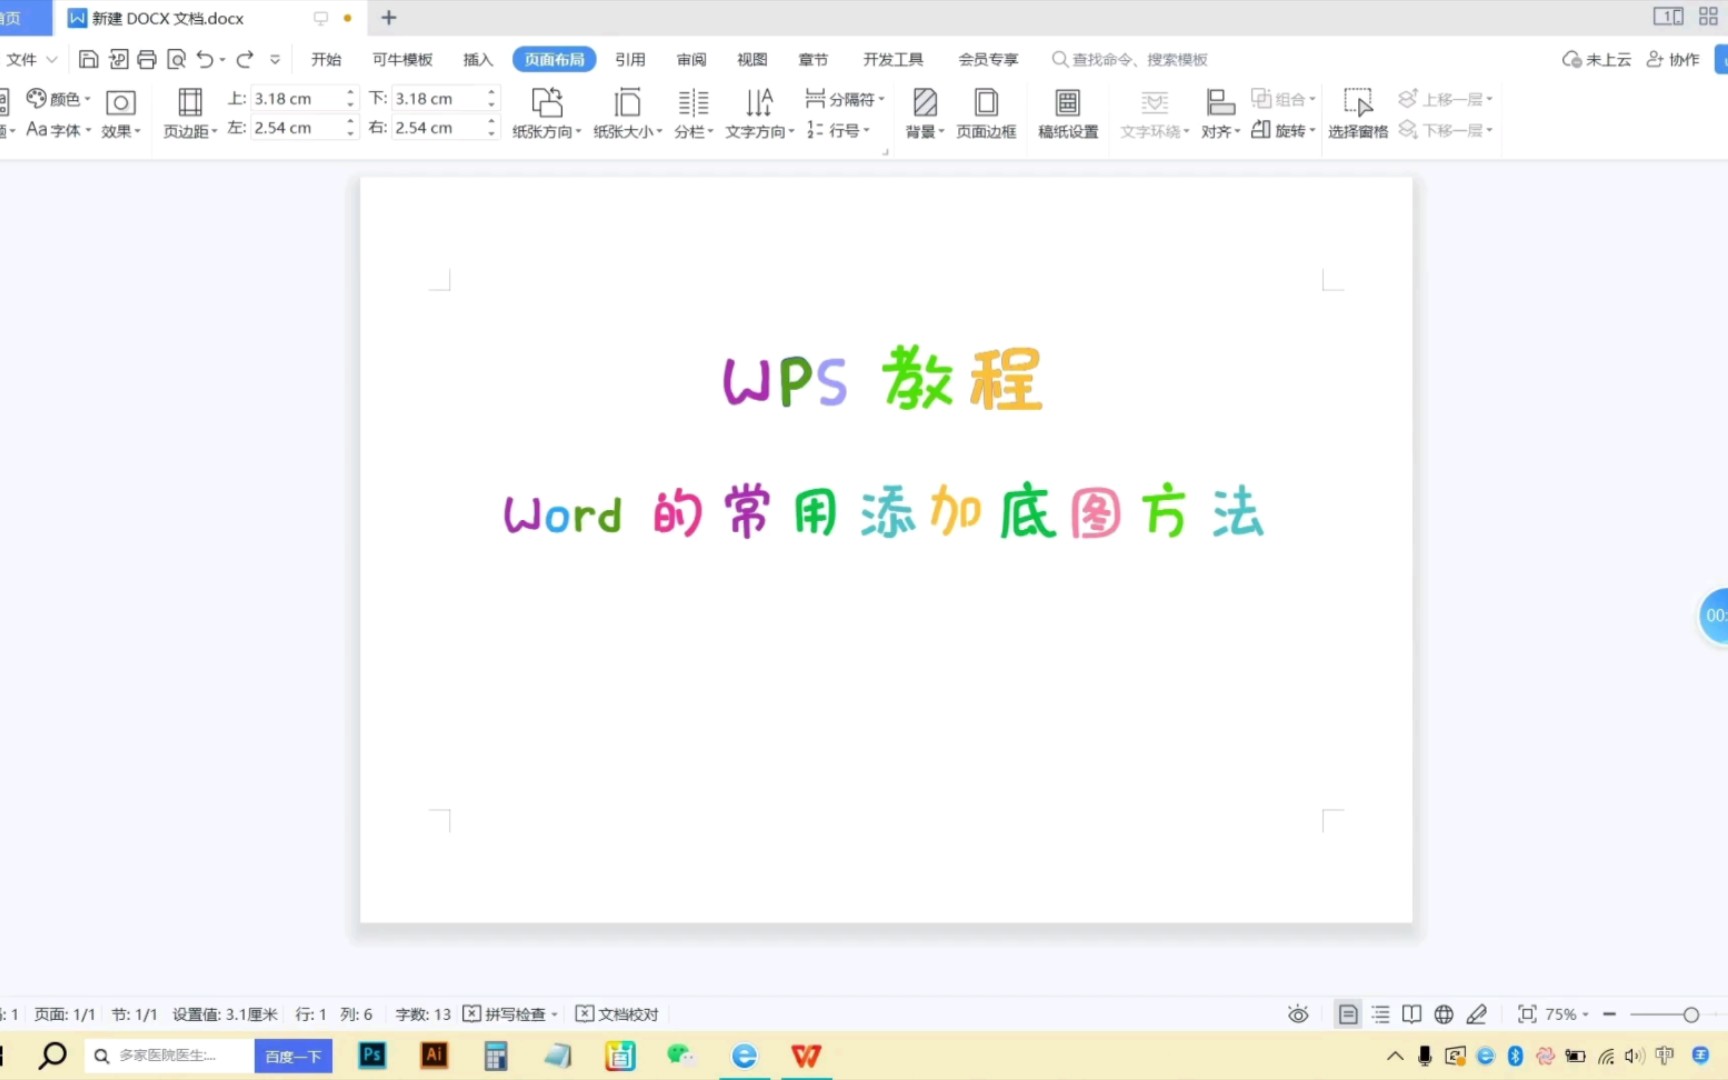Click the Redo arrow icon
Viewport: 1728px width, 1080px height.
pos(245,59)
